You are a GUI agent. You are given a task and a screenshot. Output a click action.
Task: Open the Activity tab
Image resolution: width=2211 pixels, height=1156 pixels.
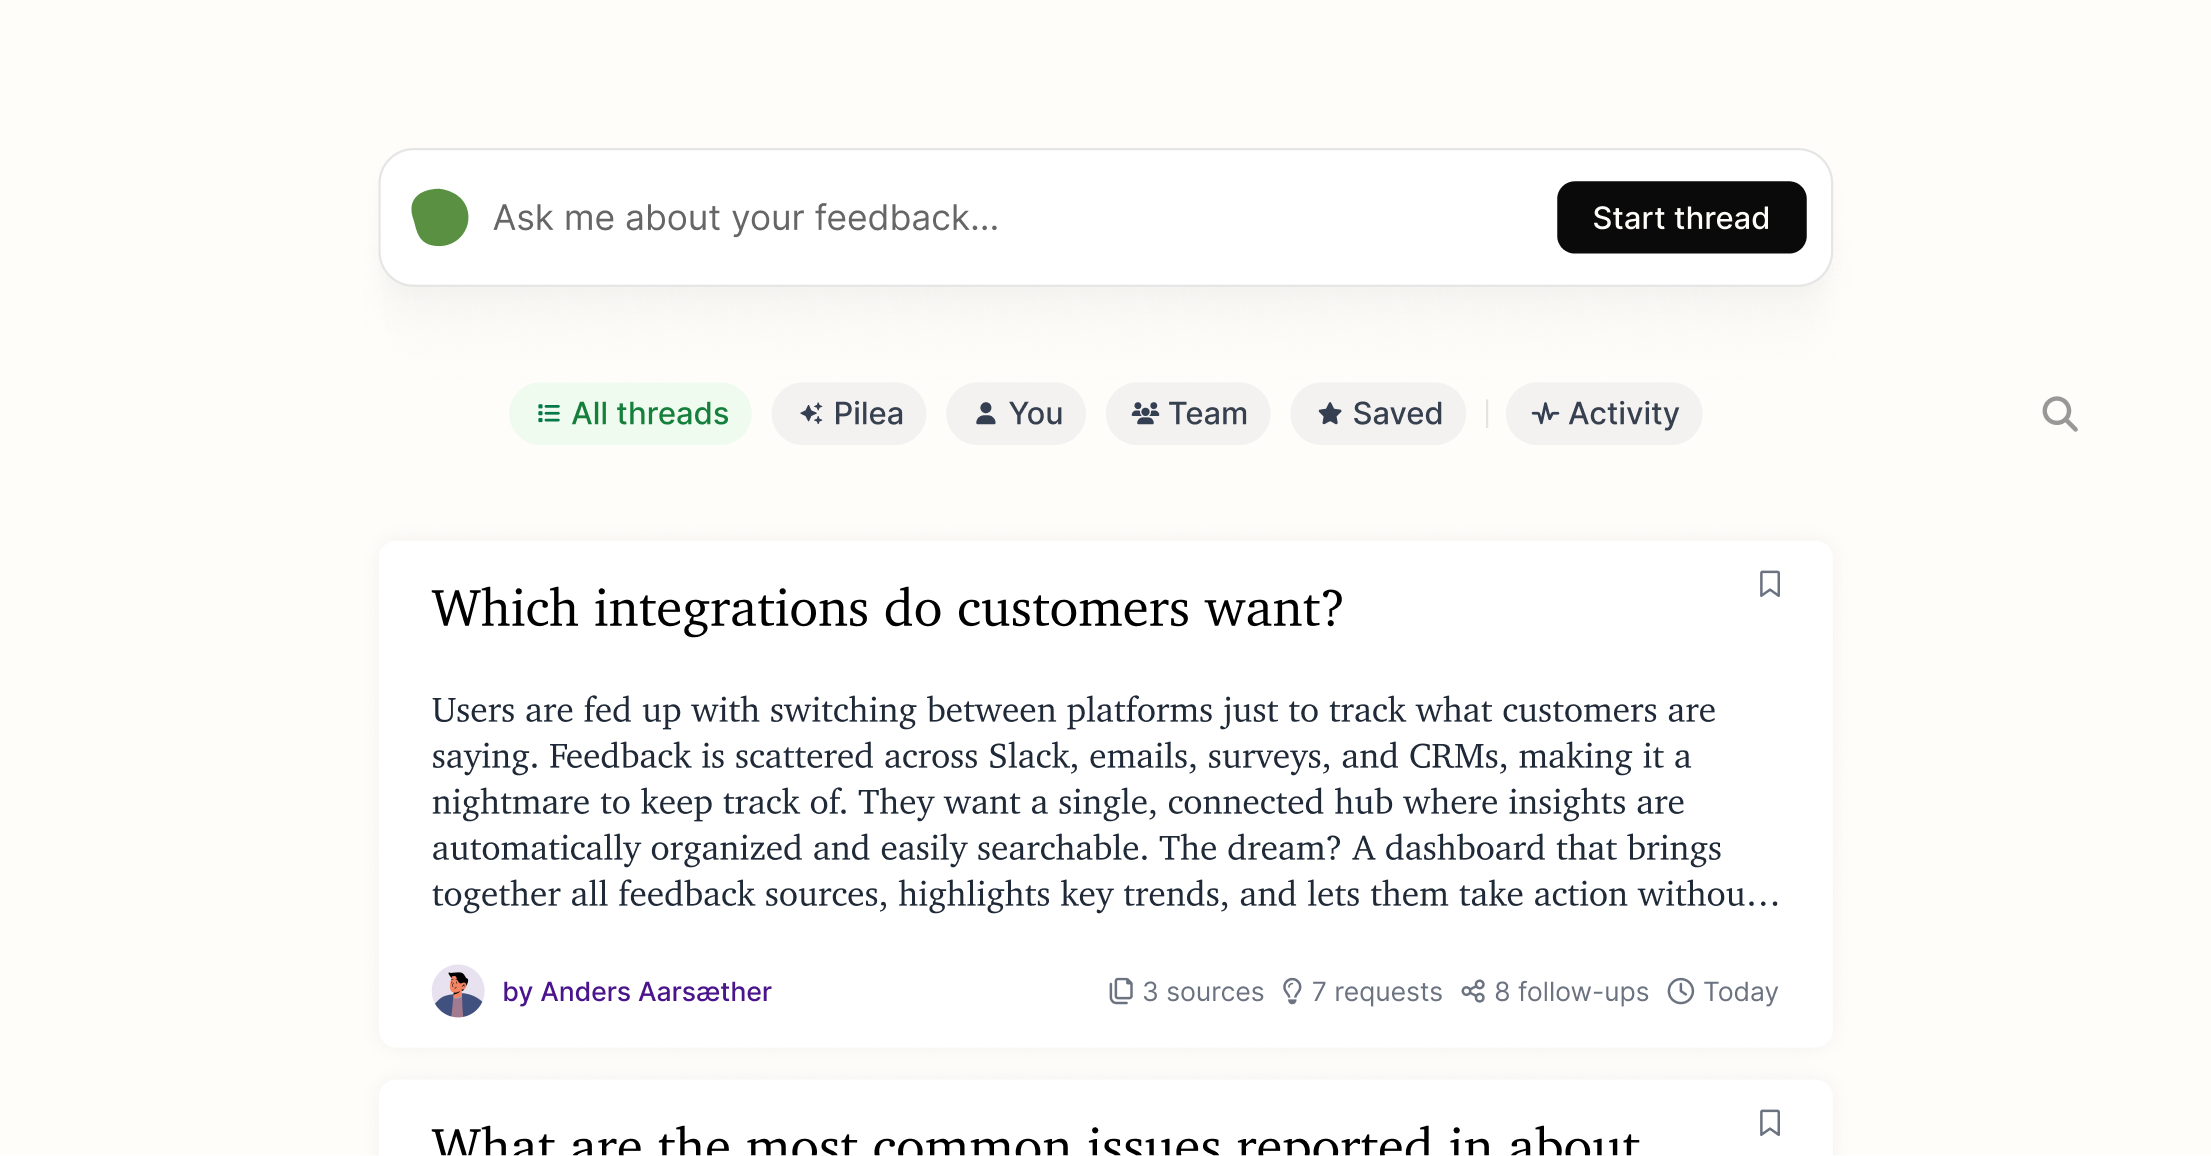(x=1604, y=413)
